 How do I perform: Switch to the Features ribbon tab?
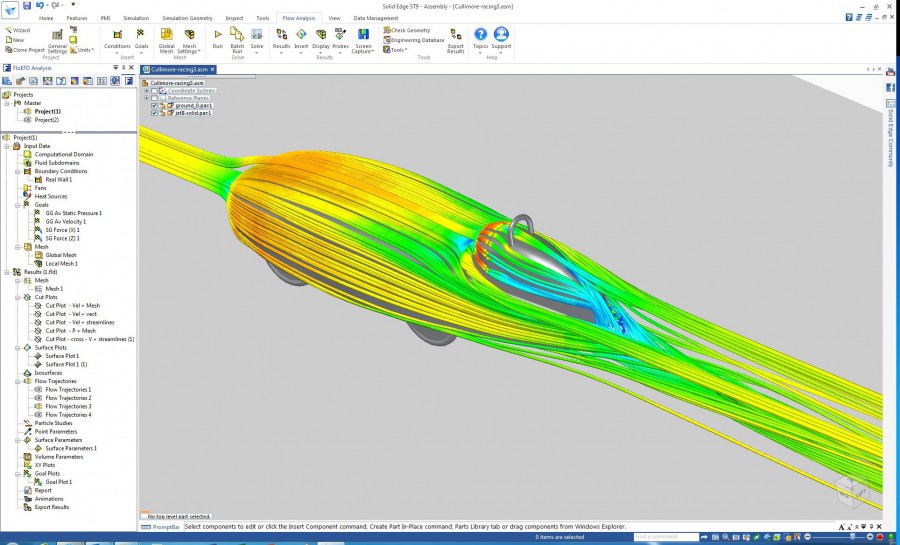76,18
